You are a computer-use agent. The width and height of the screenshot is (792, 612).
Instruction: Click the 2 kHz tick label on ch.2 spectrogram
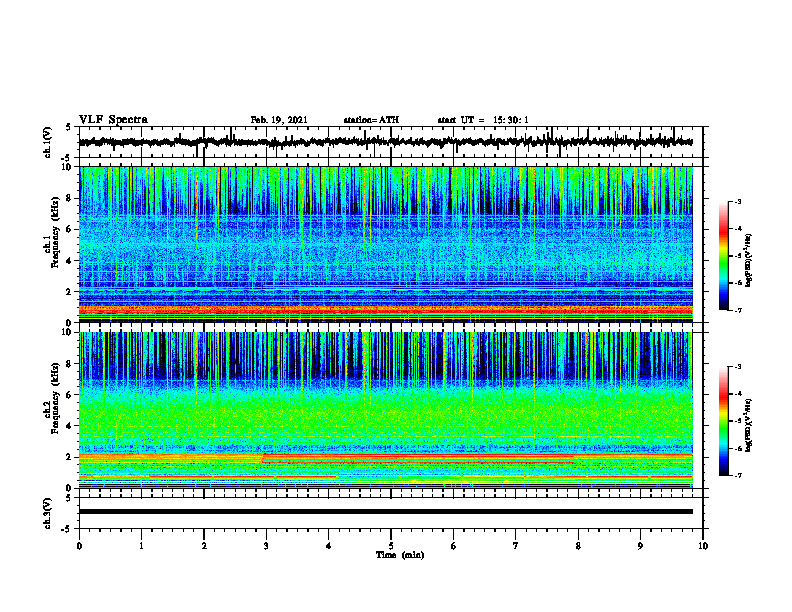click(70, 457)
